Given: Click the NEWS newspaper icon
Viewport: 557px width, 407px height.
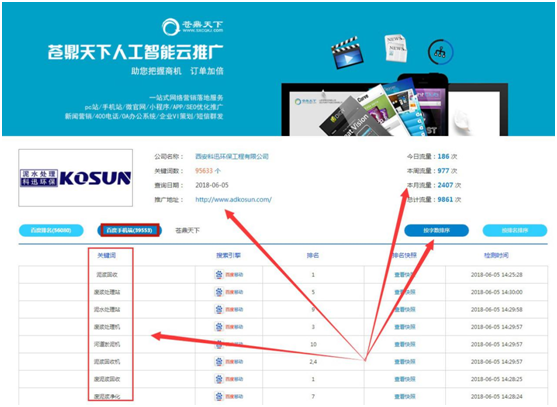Looking at the screenshot, I should [x=396, y=48].
